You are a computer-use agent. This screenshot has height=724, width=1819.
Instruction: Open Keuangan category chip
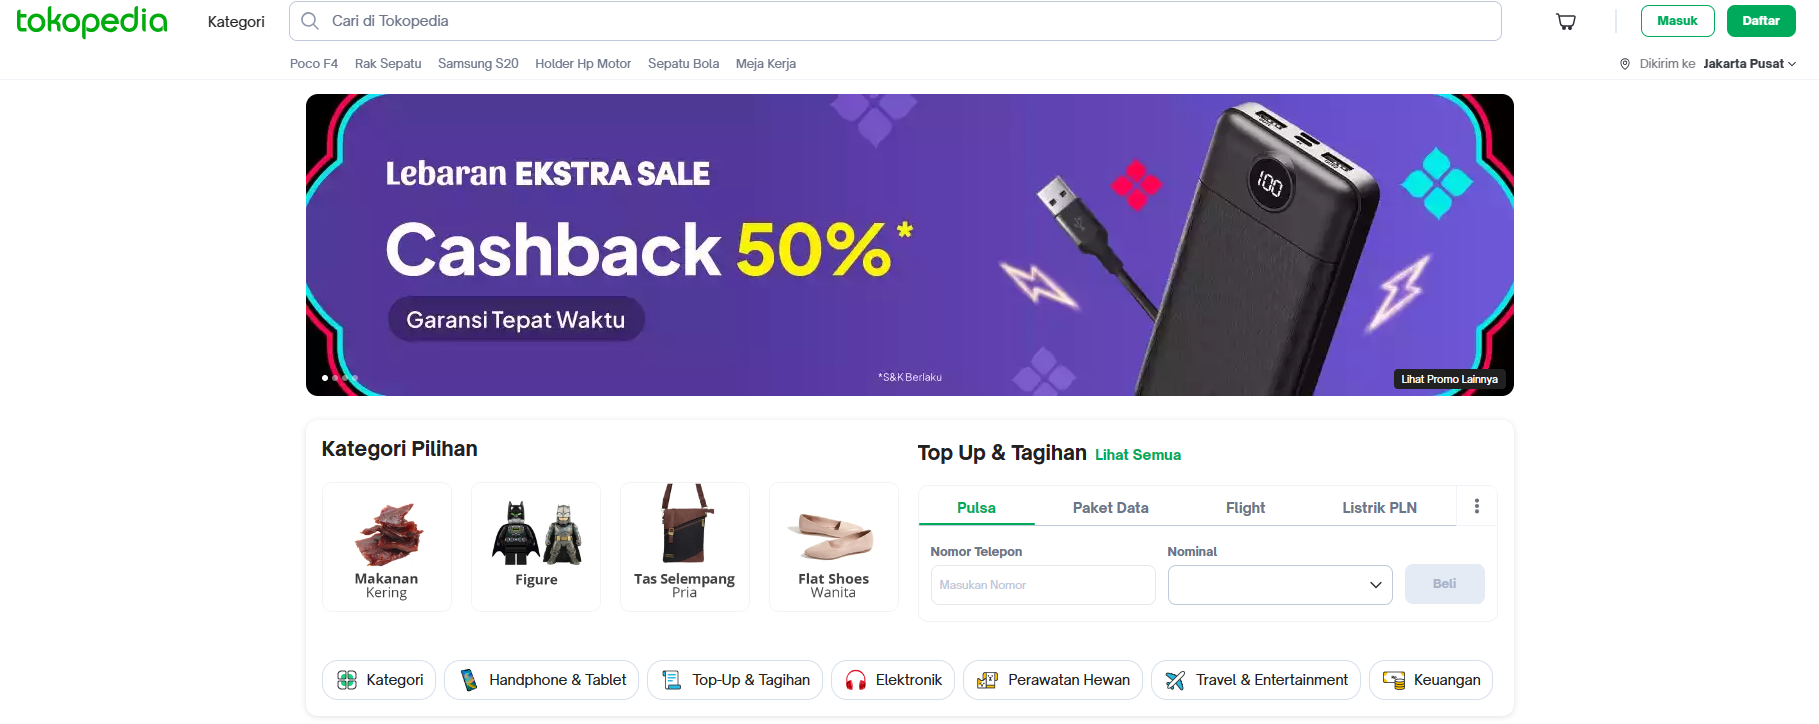[1431, 680]
